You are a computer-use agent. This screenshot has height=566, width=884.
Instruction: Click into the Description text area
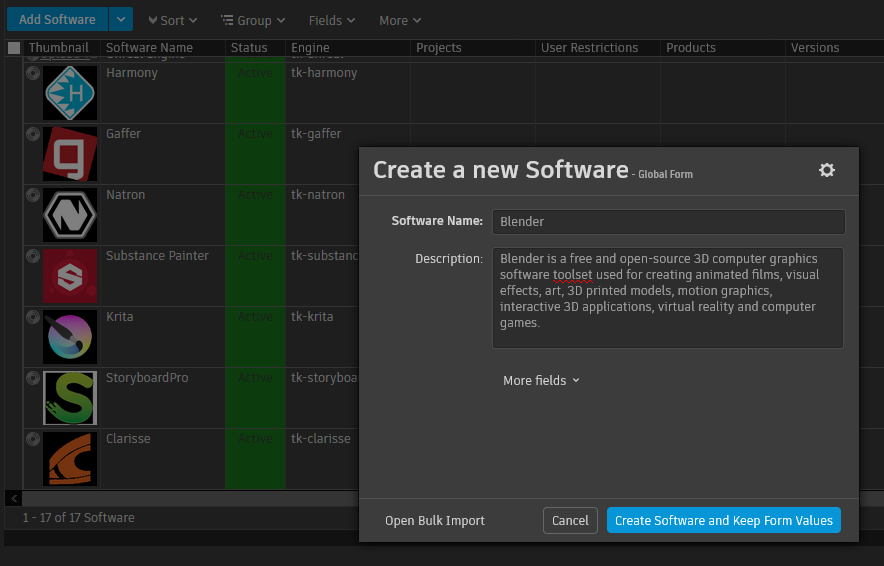click(668, 298)
